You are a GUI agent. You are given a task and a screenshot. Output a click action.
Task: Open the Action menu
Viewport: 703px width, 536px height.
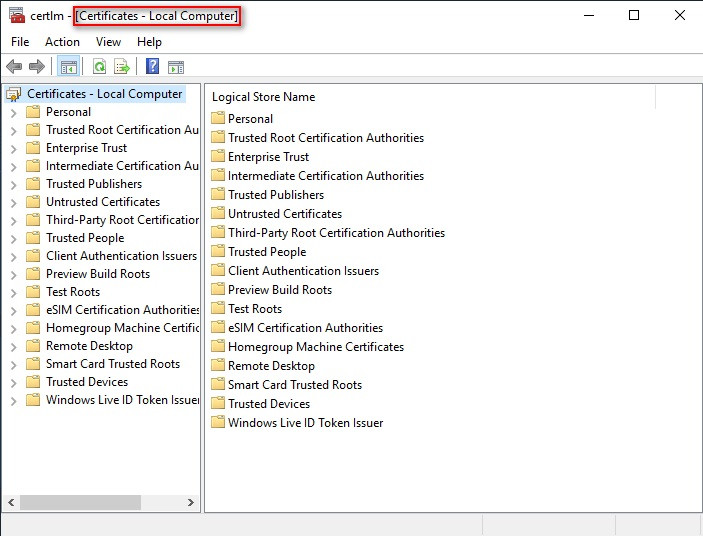pyautogui.click(x=62, y=42)
